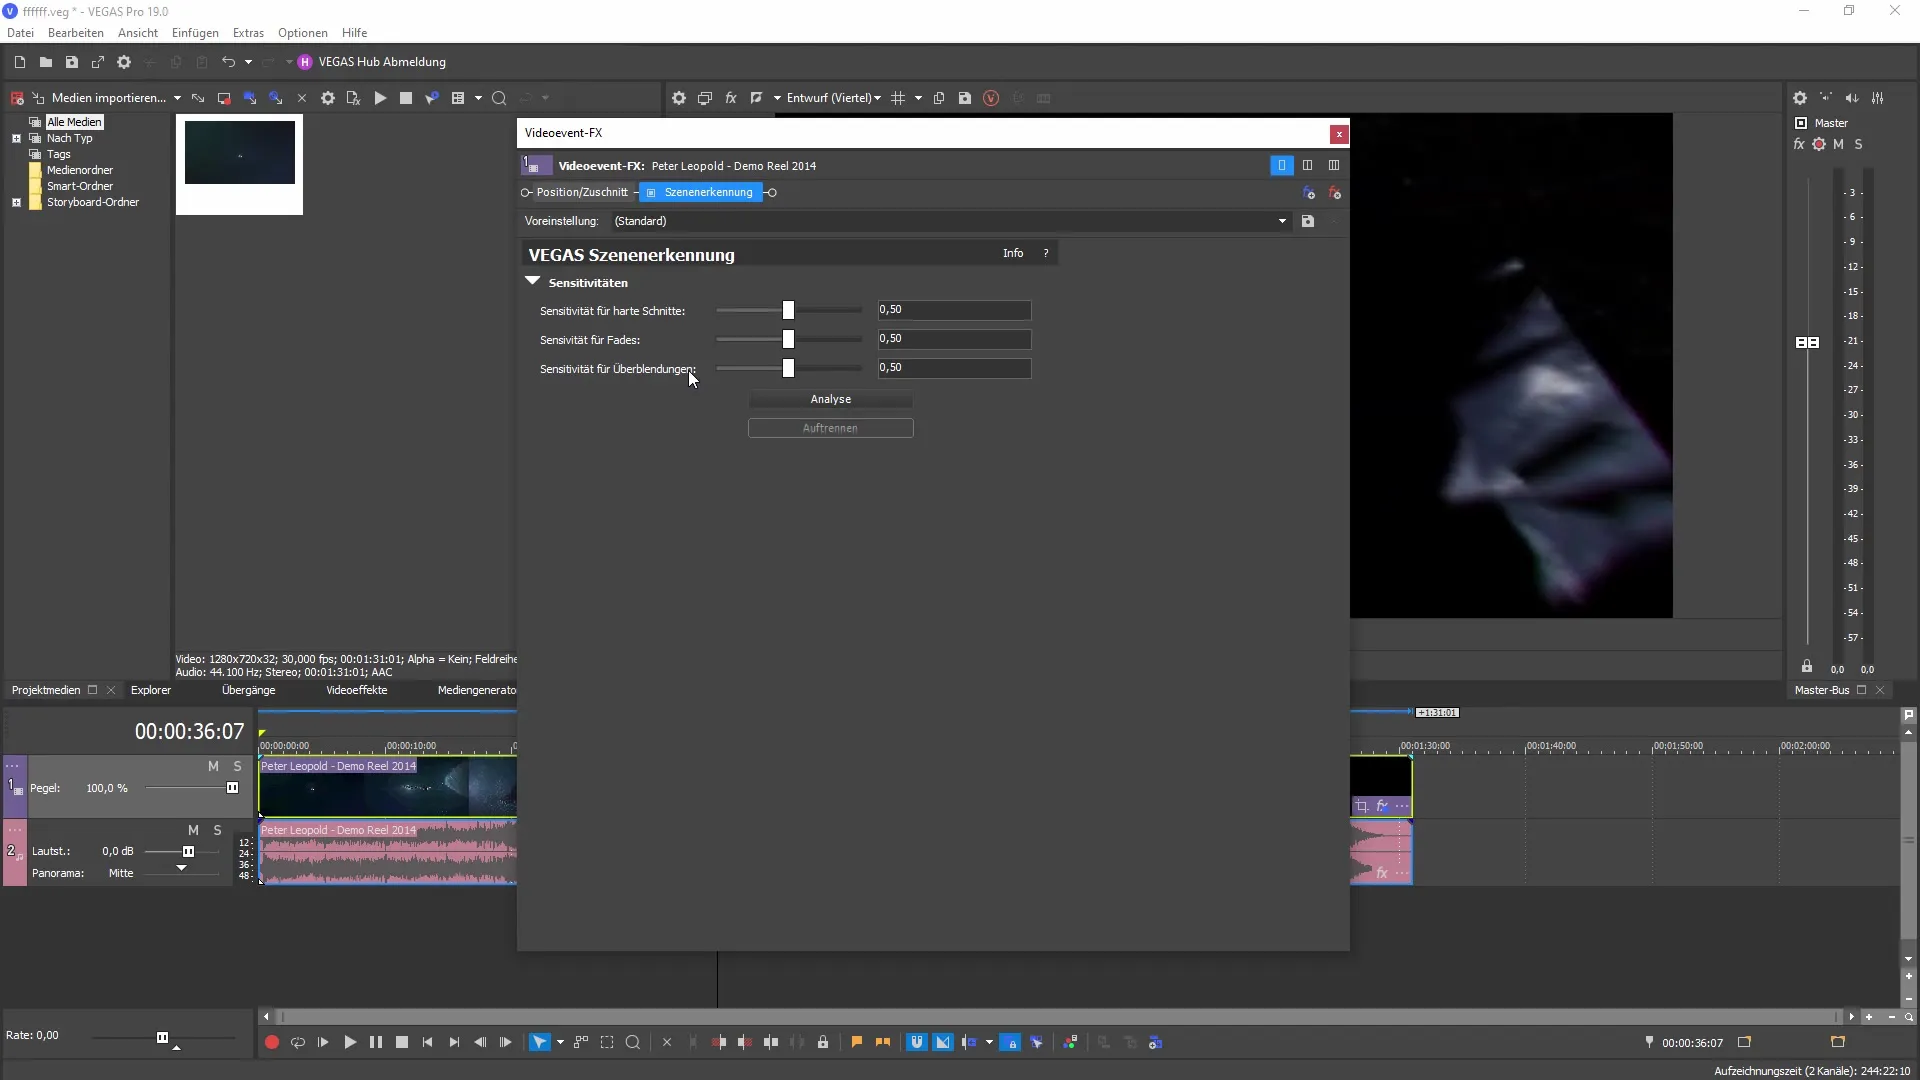The width and height of the screenshot is (1920, 1080).
Task: Expand the Storyboard-Ordner tree node
Action: pos(16,202)
